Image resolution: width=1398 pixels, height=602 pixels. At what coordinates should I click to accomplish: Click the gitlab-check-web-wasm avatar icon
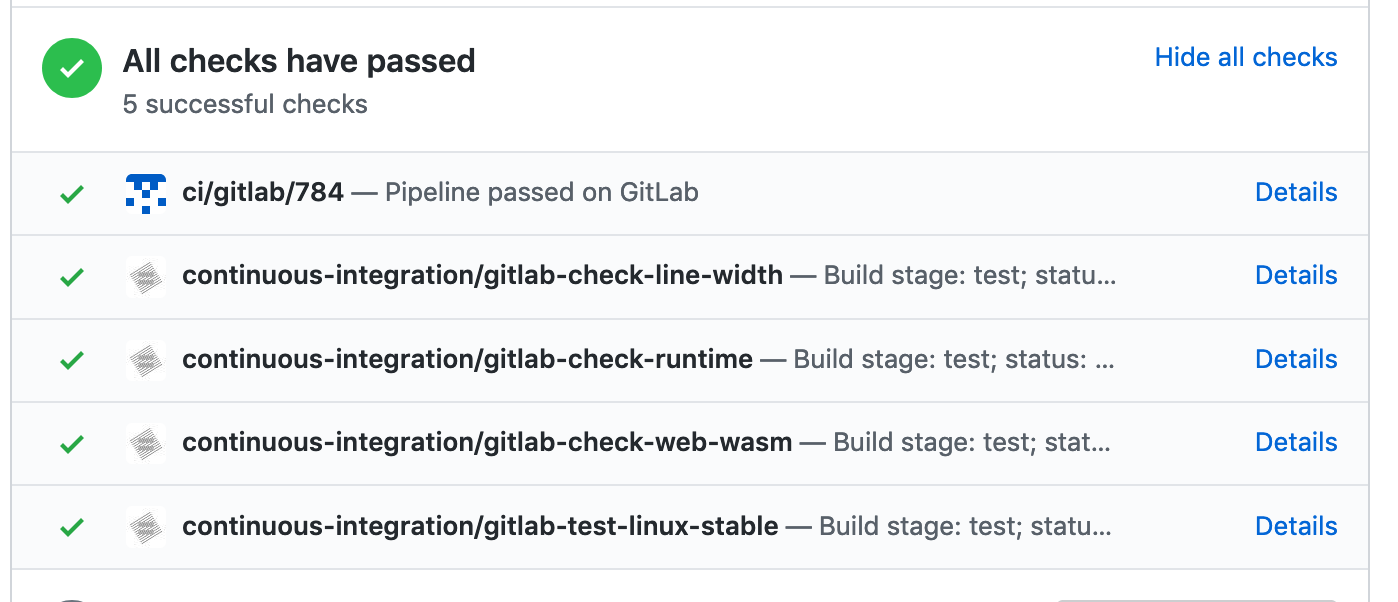(146, 443)
